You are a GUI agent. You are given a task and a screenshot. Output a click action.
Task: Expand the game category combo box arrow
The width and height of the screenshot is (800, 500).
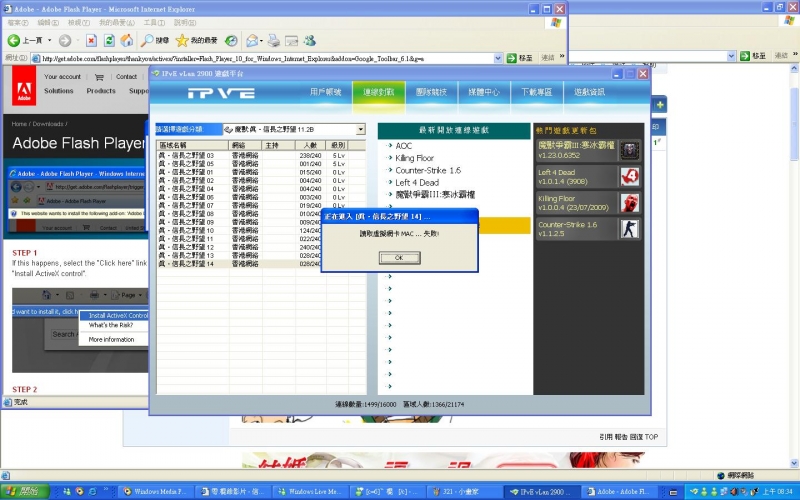[x=361, y=130]
